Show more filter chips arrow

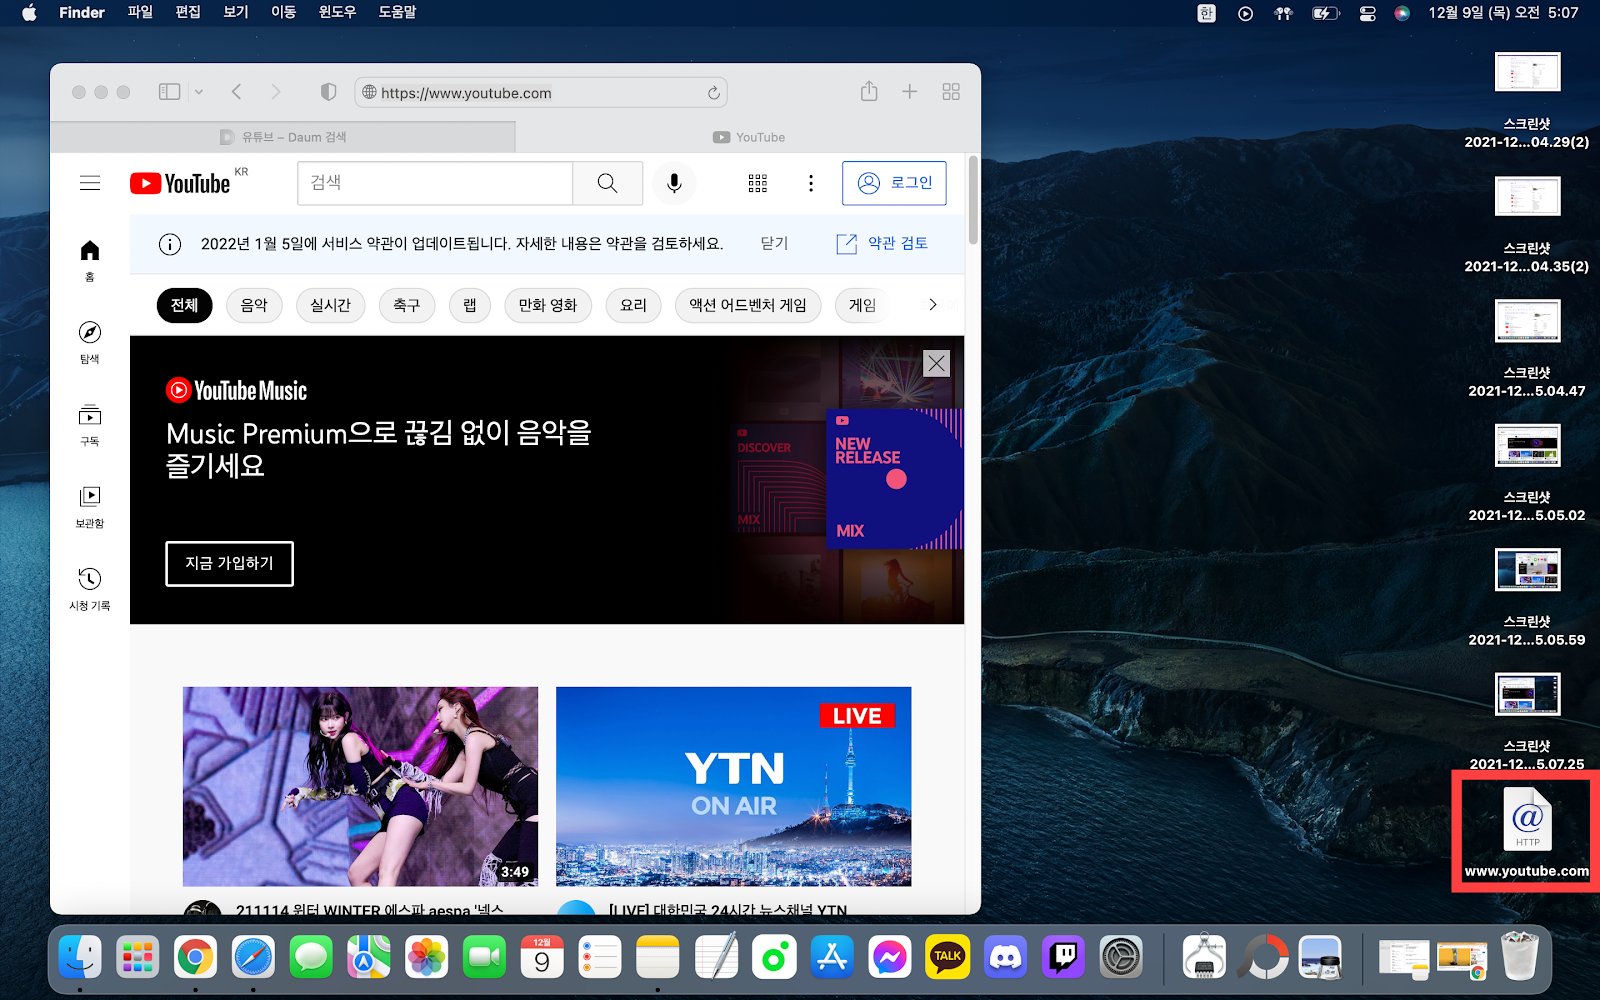(933, 305)
